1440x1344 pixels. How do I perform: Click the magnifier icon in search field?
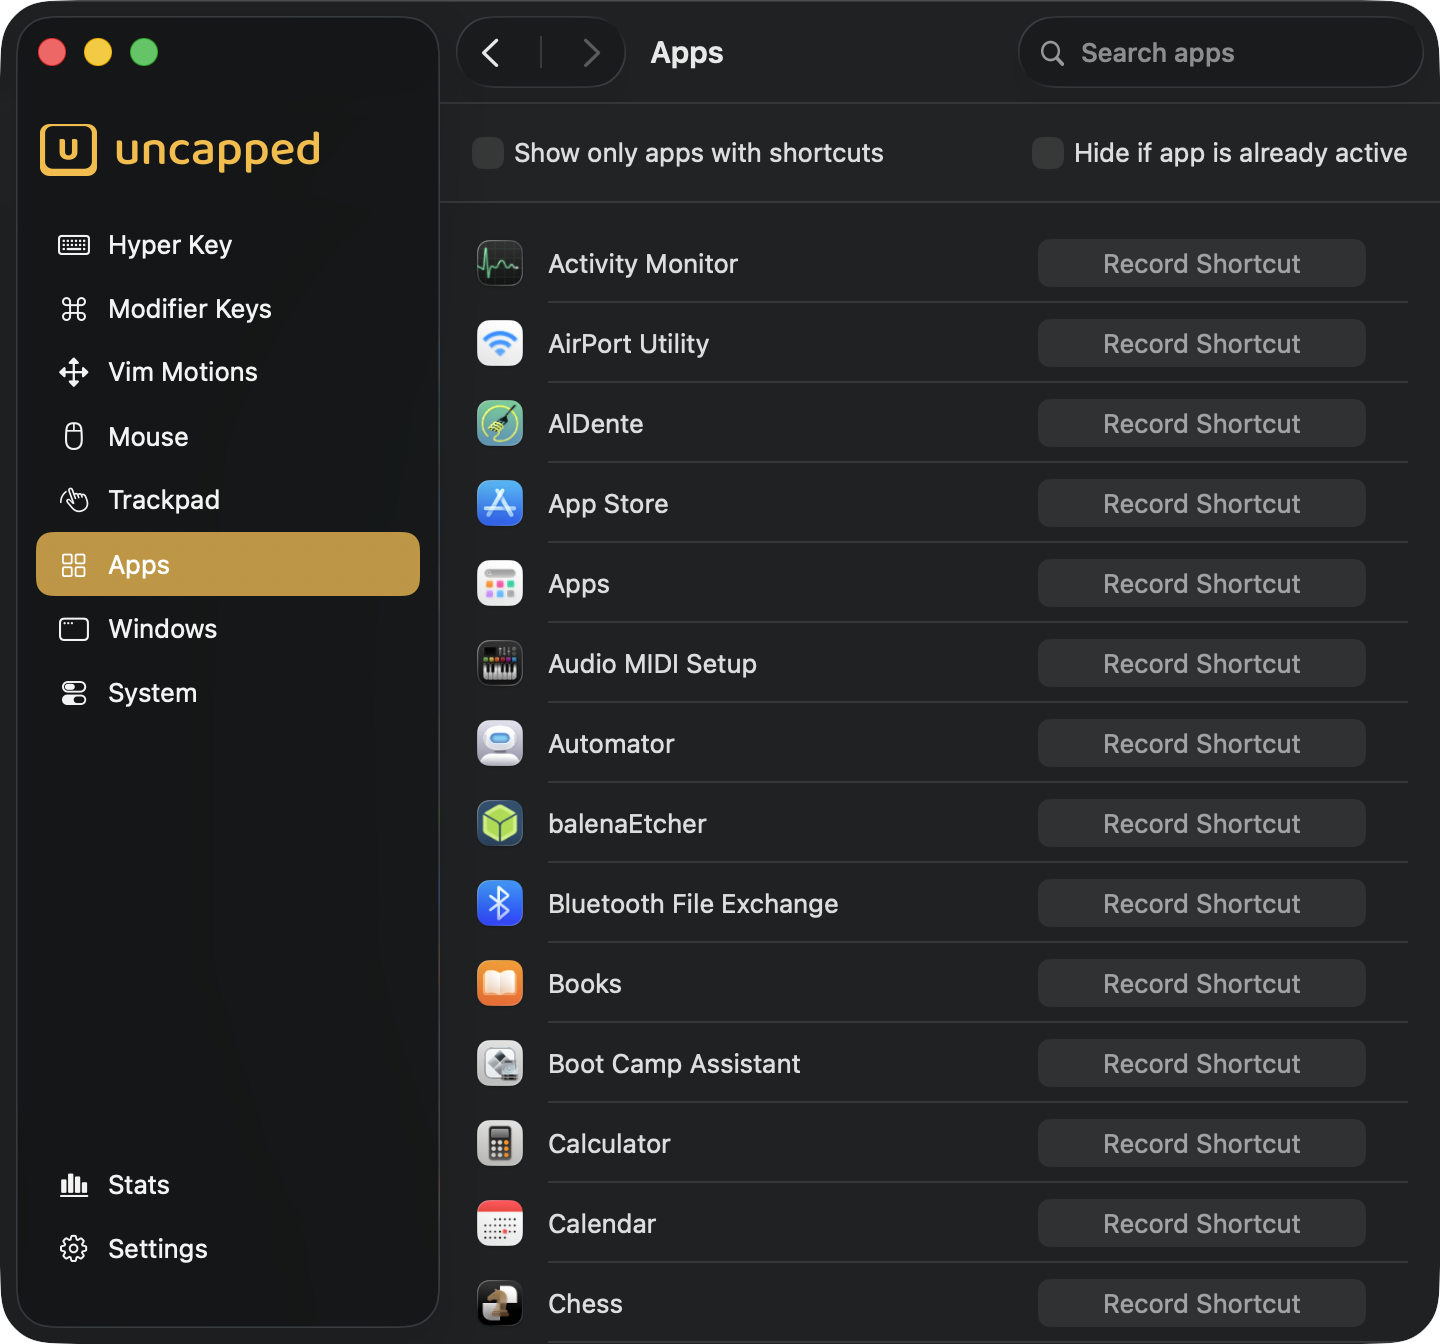(1052, 53)
